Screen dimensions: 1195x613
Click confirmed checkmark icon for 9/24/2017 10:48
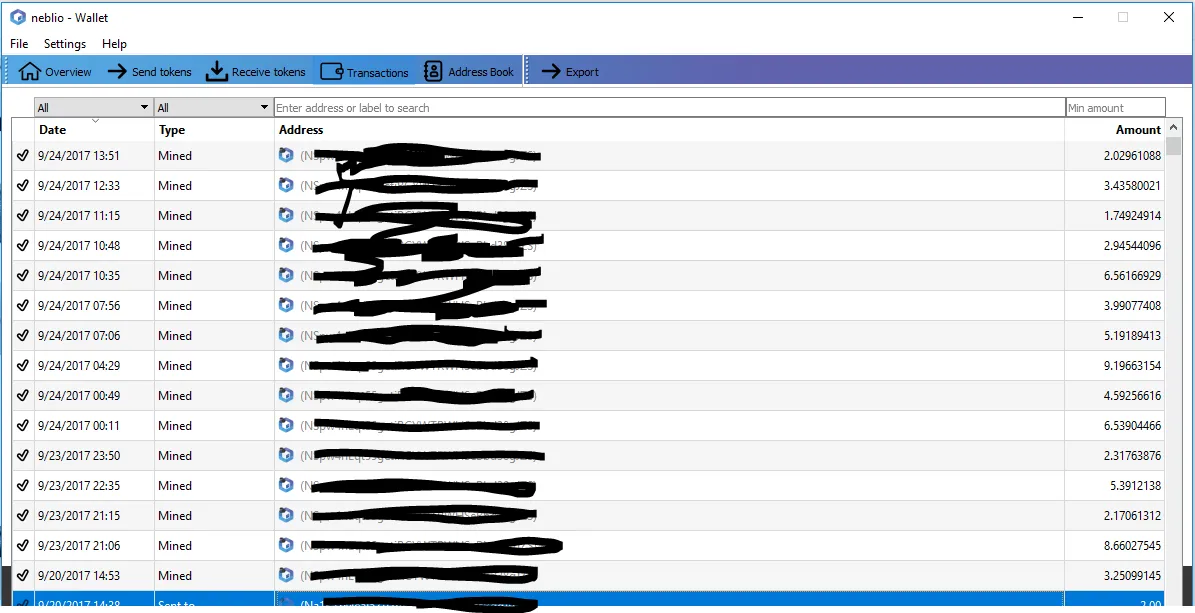pyautogui.click(x=23, y=246)
